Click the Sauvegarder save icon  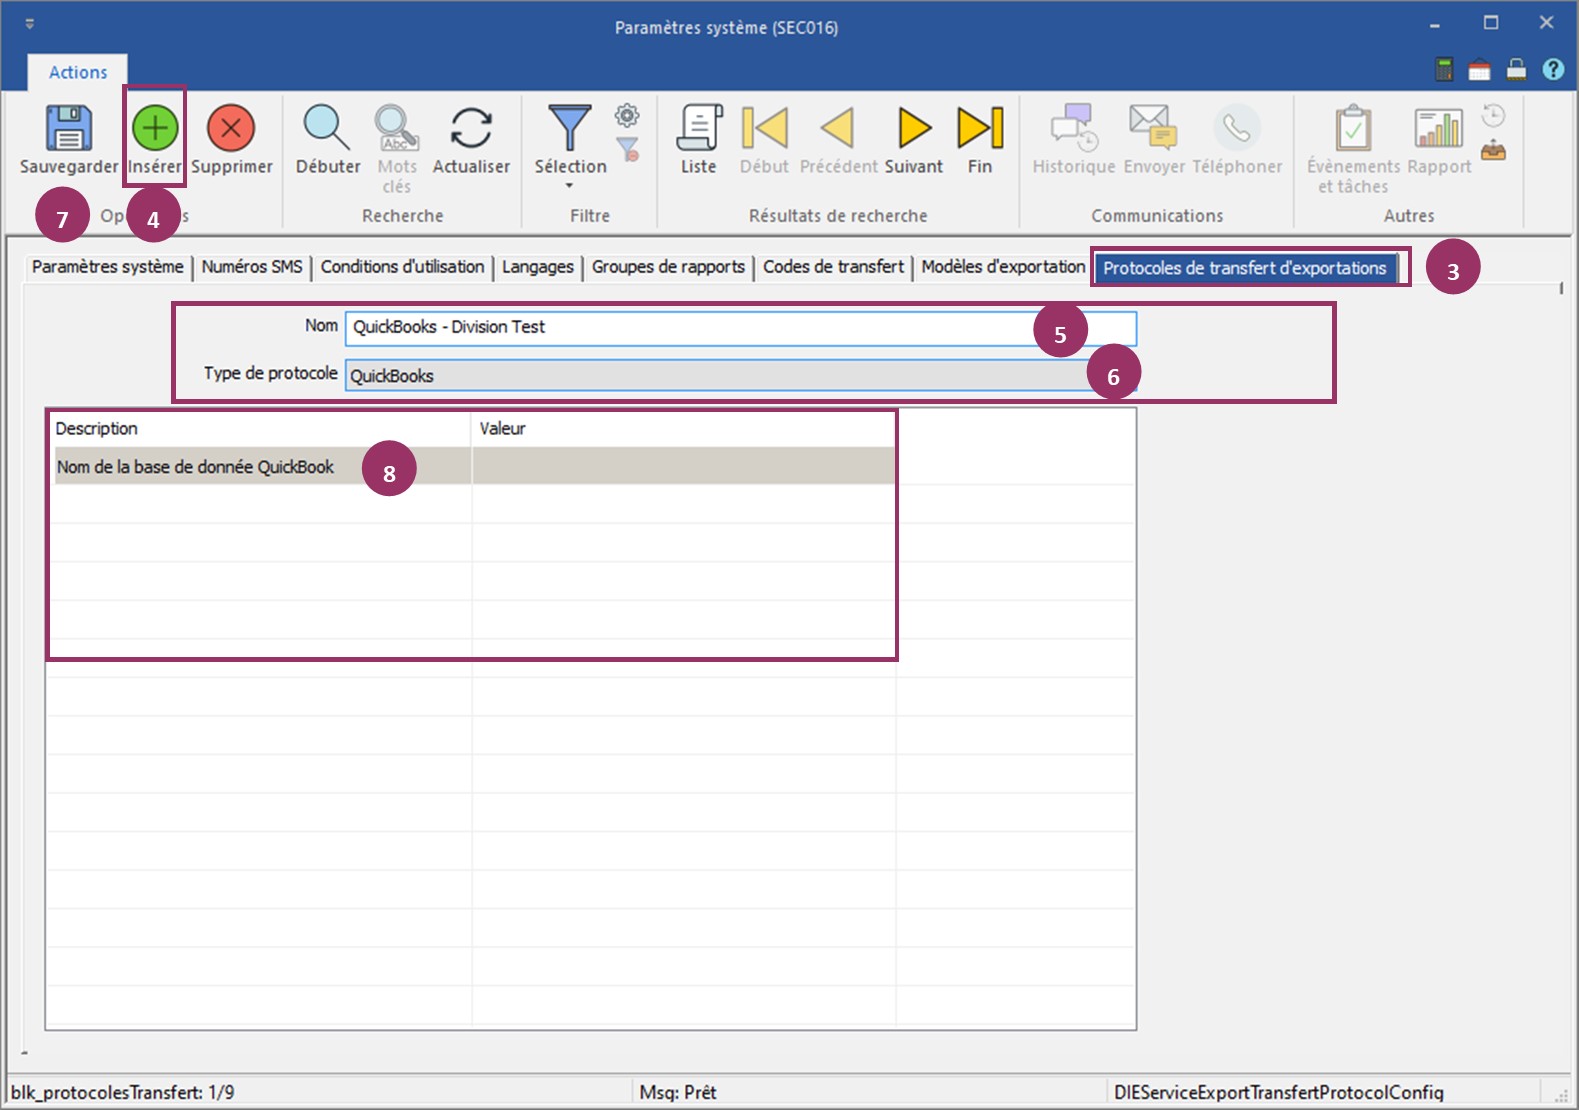tap(69, 128)
